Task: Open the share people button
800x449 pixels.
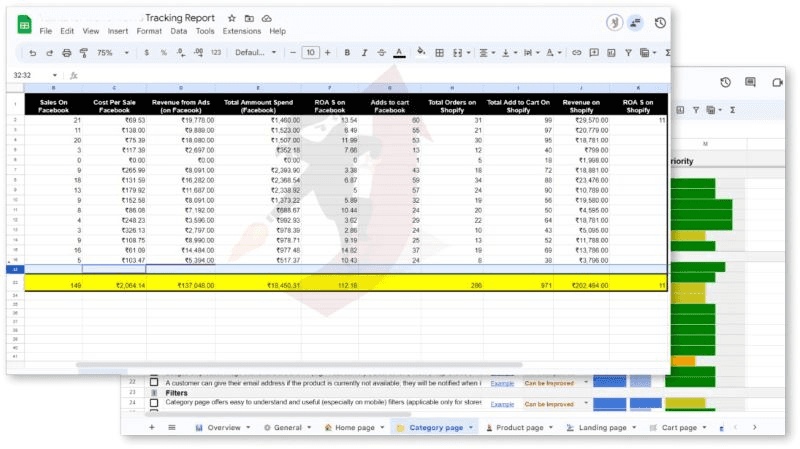Action: (x=635, y=23)
